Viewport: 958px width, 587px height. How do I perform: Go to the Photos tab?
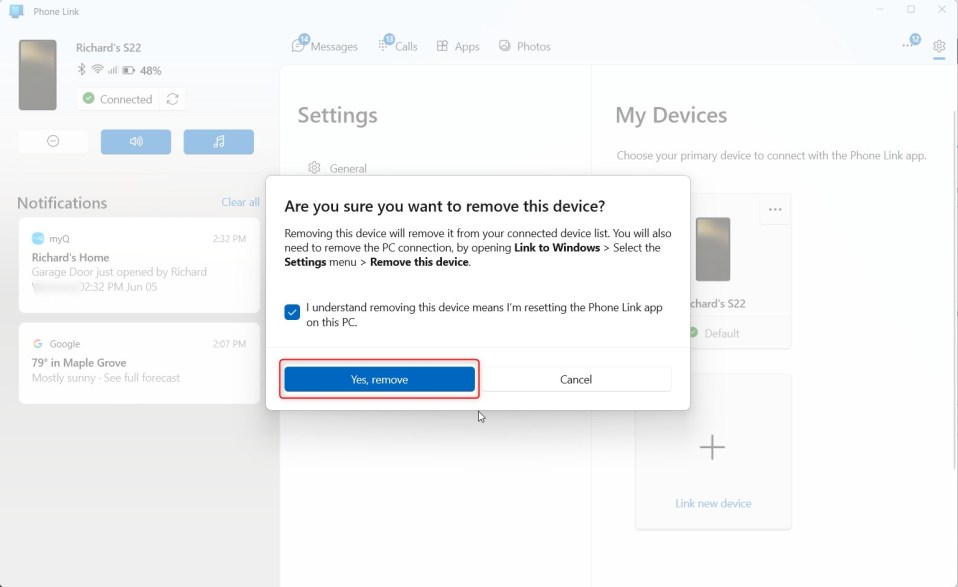525,46
